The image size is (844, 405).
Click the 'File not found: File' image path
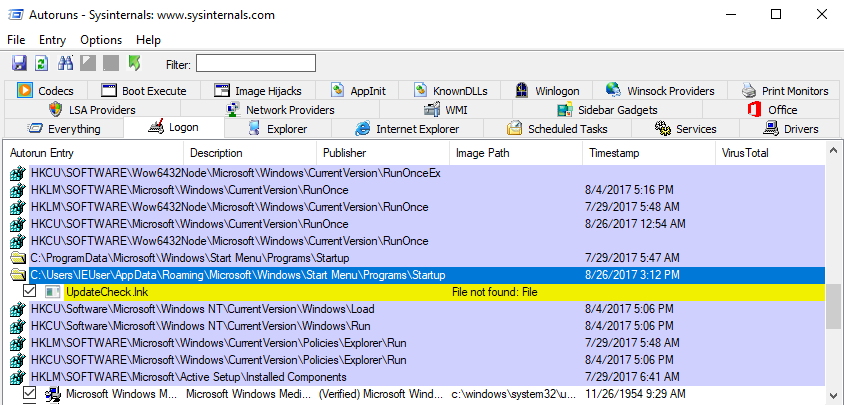pyautogui.click(x=495, y=292)
